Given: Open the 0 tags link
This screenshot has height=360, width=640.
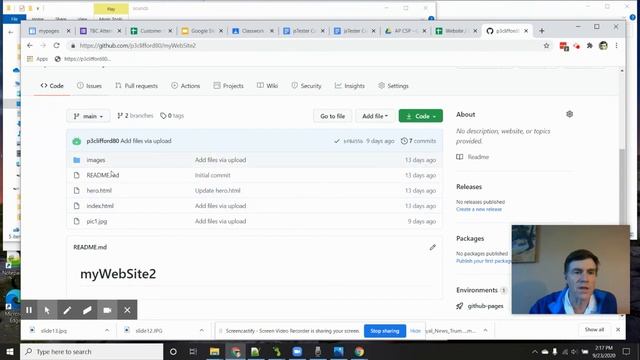Looking at the screenshot, I should pyautogui.click(x=172, y=116).
